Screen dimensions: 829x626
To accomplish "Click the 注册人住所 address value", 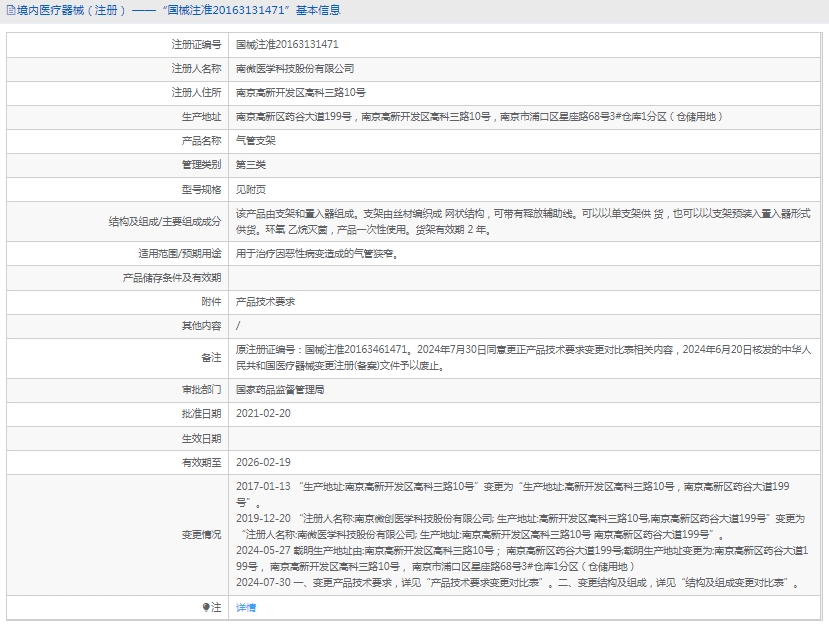I will pyautogui.click(x=300, y=93).
